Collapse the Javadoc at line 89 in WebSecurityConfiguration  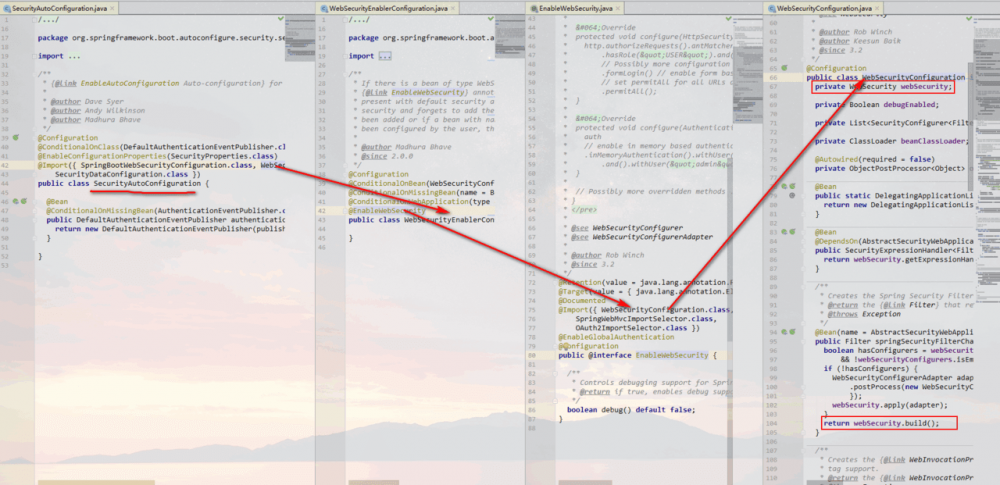point(804,287)
